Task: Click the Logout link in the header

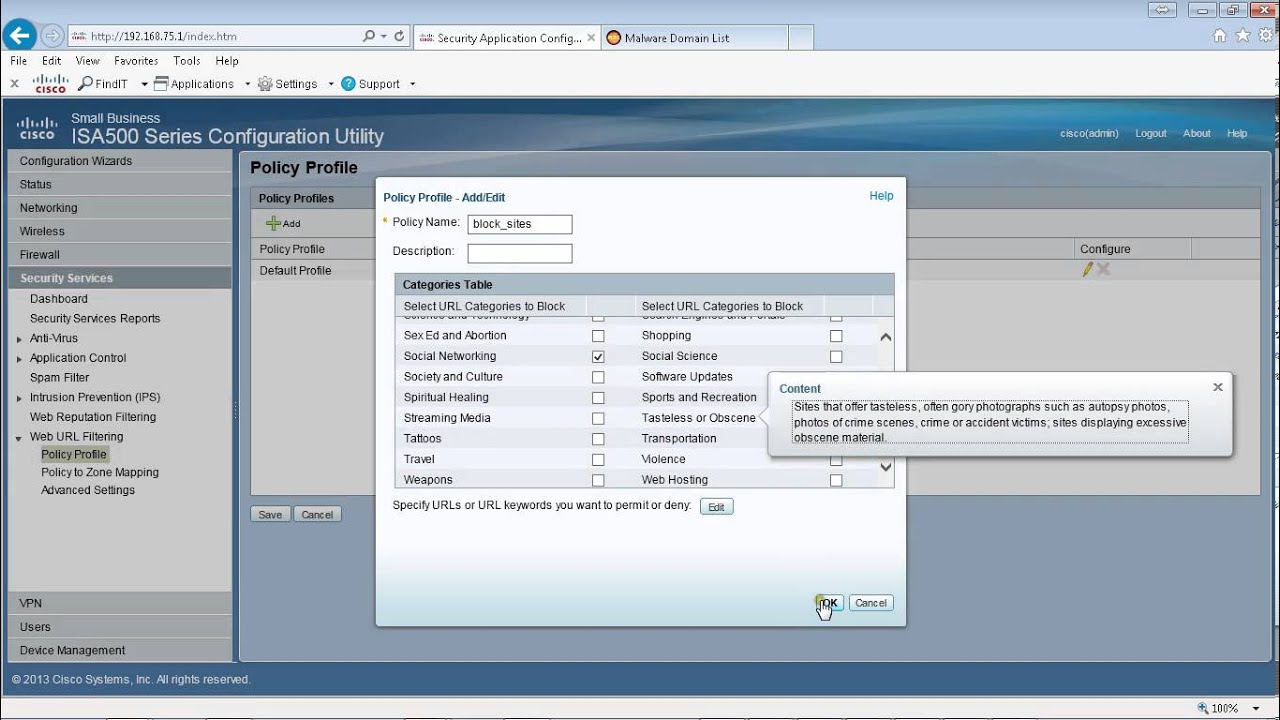Action: coord(1151,133)
